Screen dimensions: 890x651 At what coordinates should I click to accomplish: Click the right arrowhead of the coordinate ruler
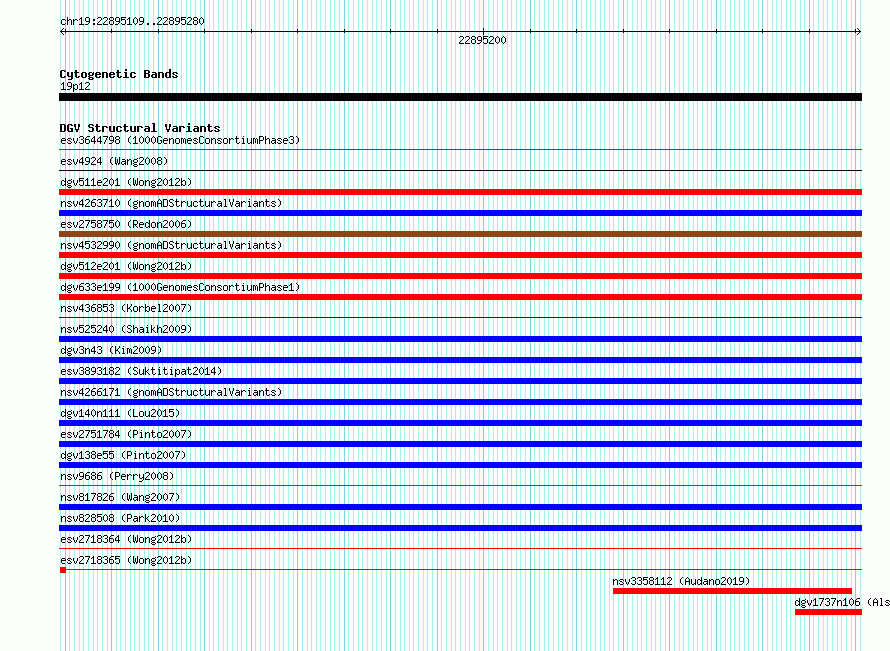pos(858,32)
